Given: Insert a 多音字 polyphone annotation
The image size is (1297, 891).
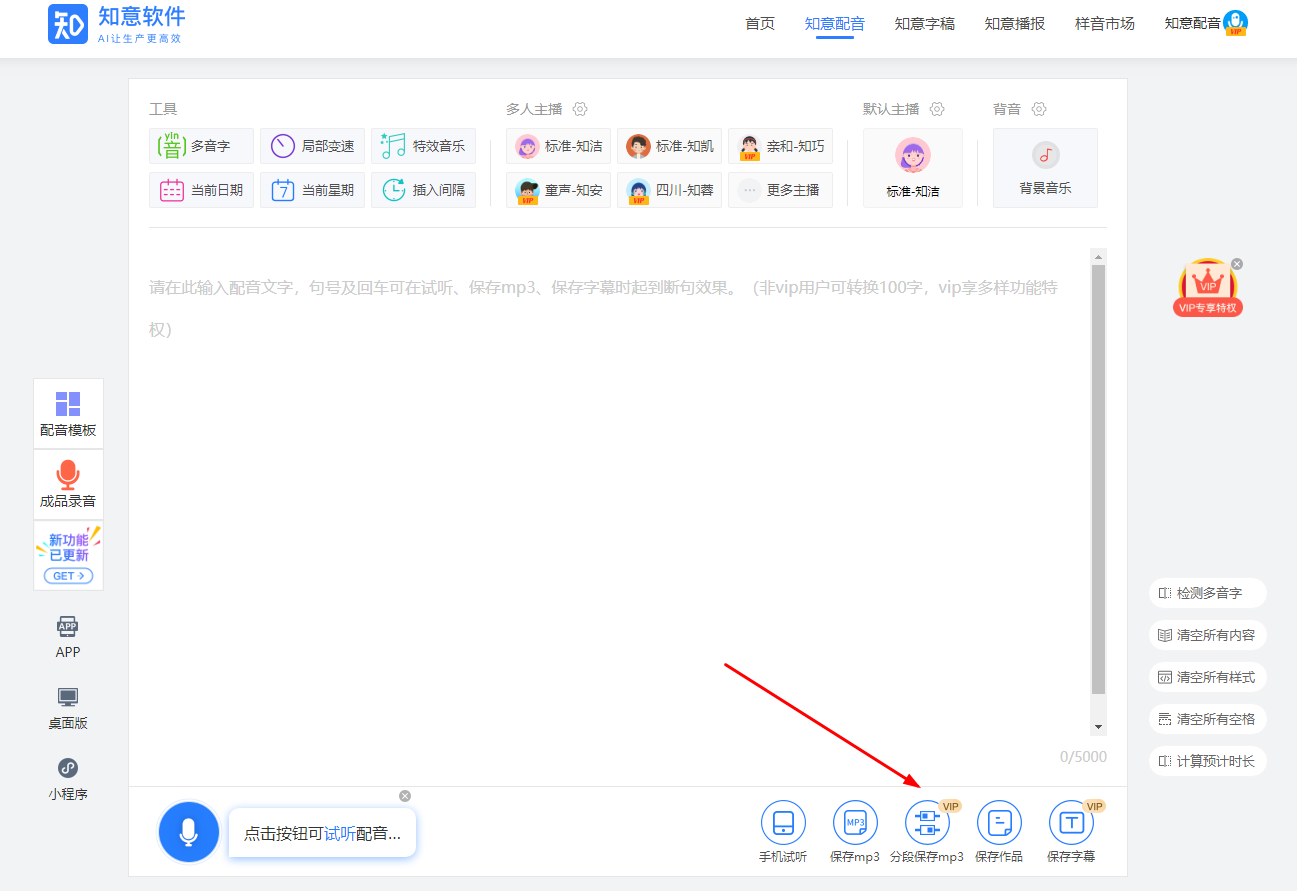Looking at the screenshot, I should (201, 146).
